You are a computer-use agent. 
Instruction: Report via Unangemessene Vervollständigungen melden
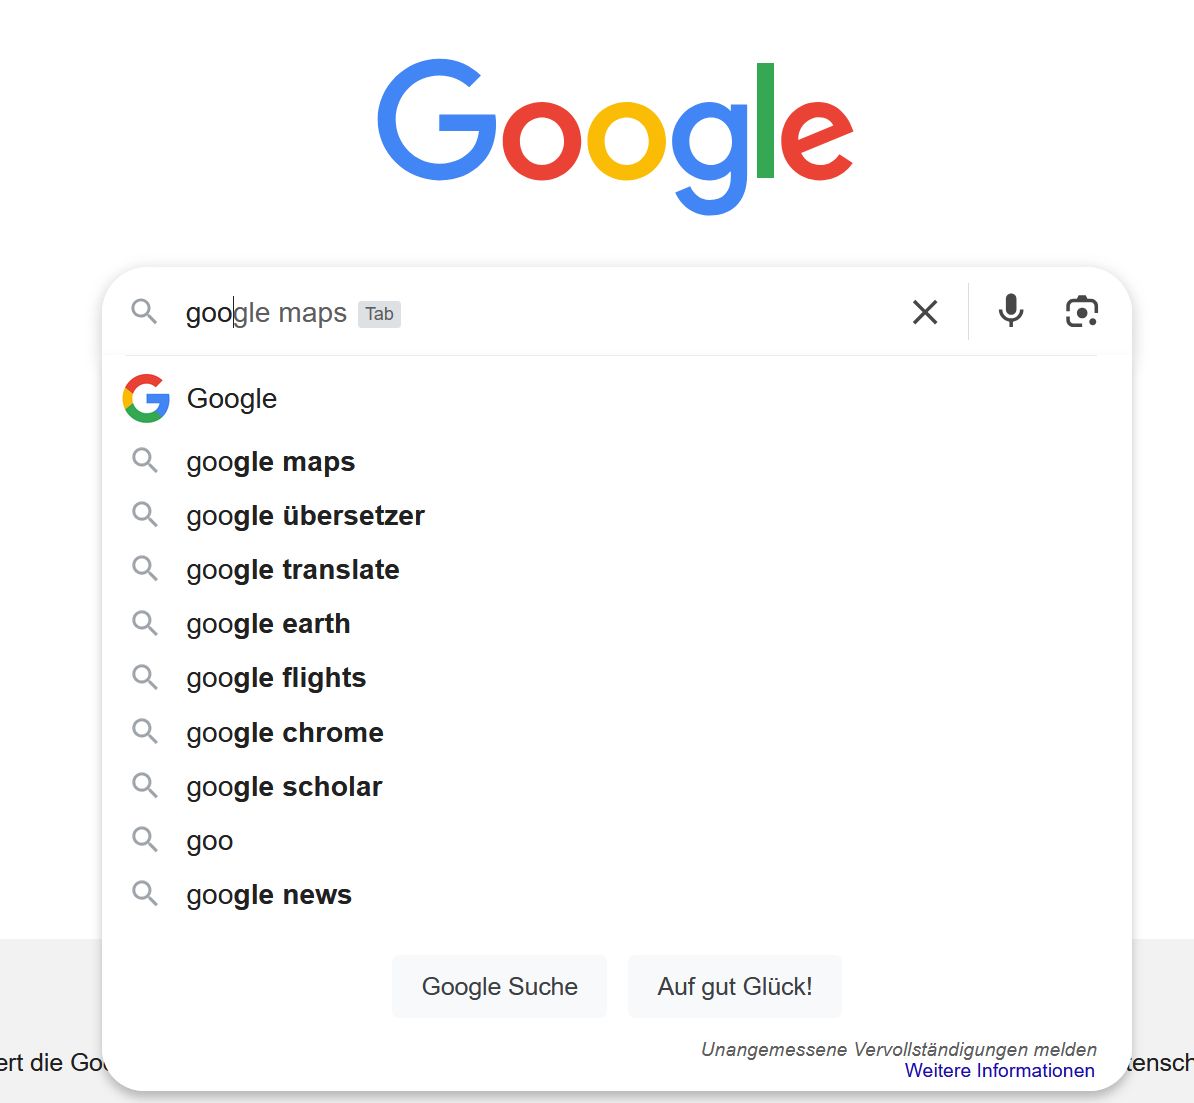[898, 1049]
